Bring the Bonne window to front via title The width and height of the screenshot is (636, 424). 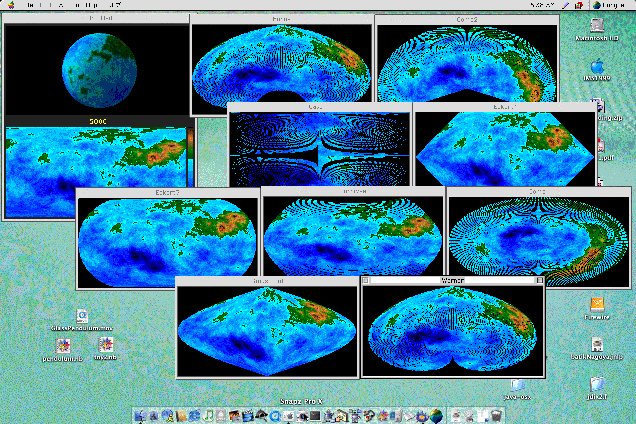pyautogui.click(x=281, y=19)
